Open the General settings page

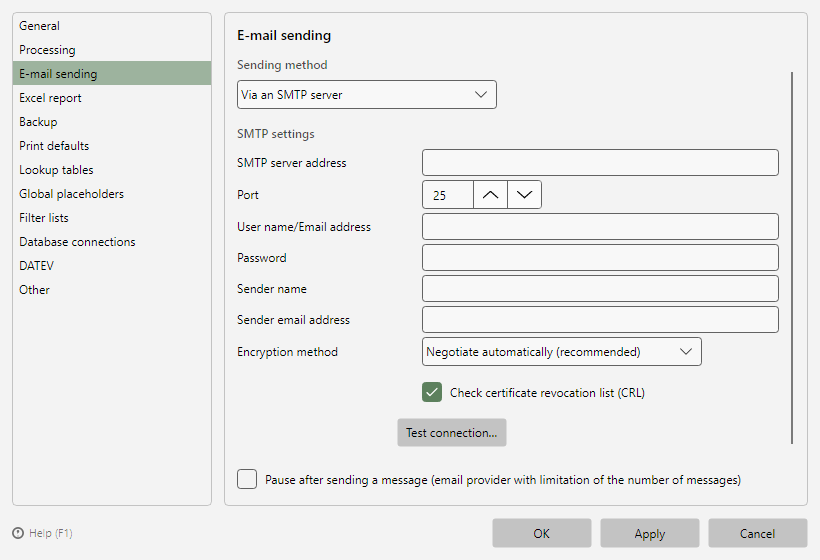112,26
